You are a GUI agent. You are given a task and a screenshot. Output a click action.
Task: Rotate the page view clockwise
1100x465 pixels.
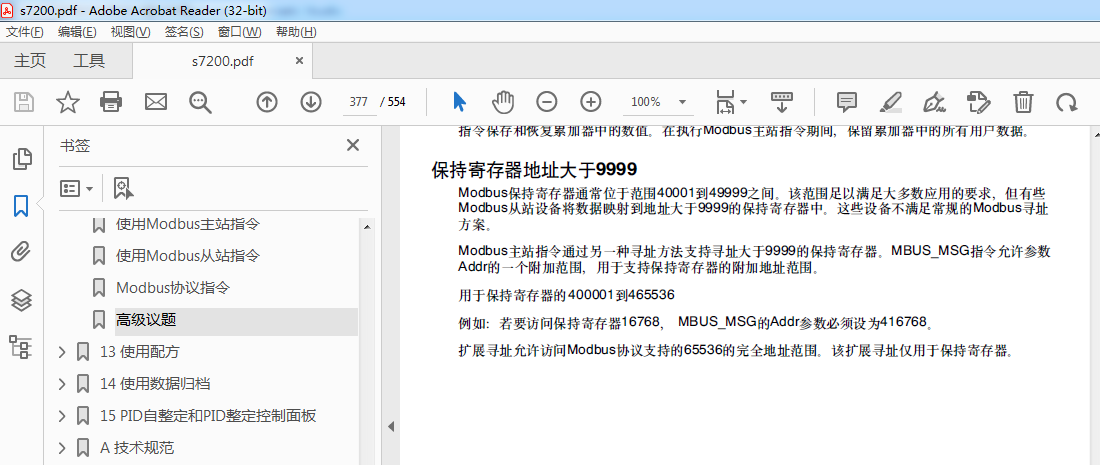click(x=1066, y=102)
